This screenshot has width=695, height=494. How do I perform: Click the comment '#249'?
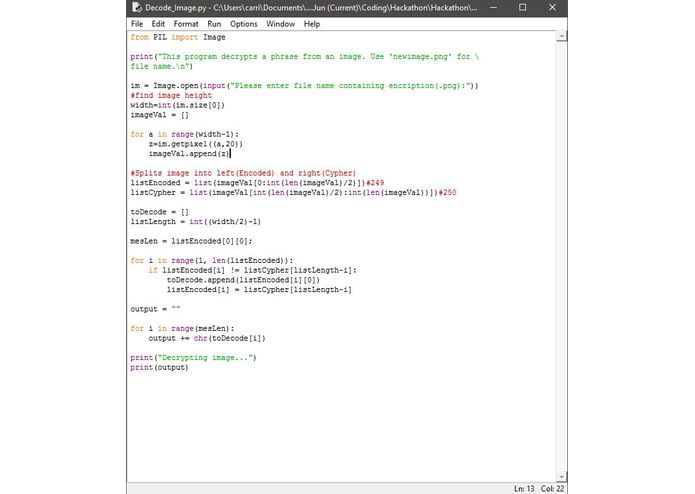point(375,183)
